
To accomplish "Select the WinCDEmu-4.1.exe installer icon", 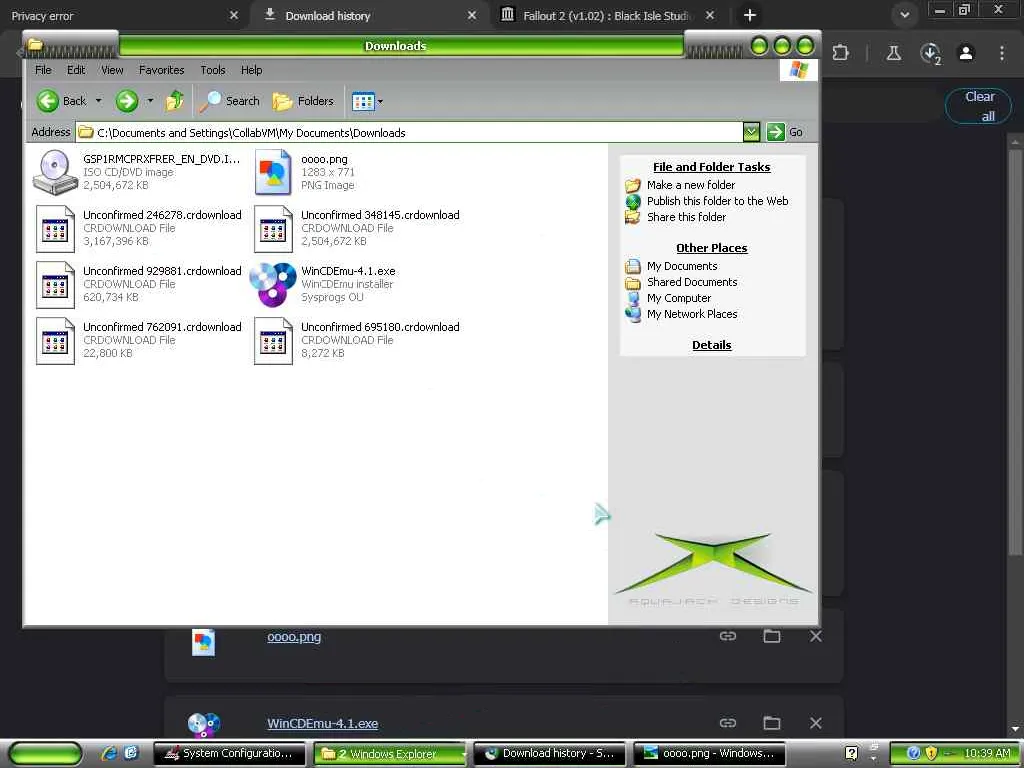I will coord(273,285).
